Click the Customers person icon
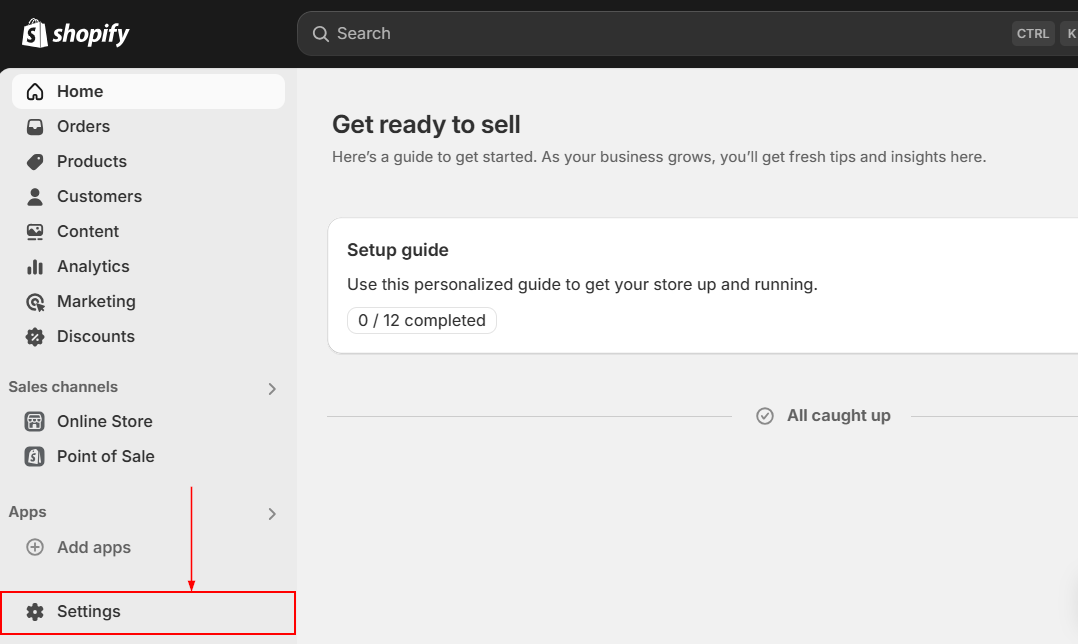The width and height of the screenshot is (1078, 644). [35, 197]
